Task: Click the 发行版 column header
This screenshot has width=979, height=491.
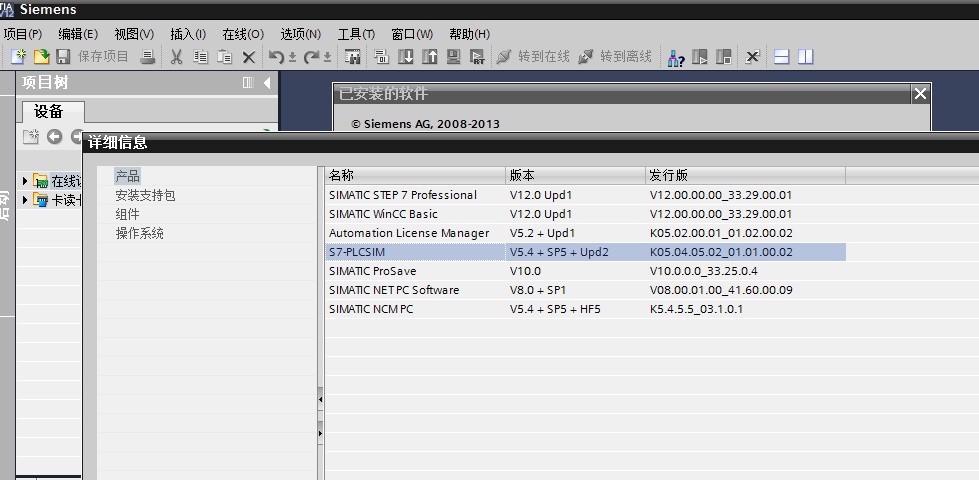Action: pos(745,175)
